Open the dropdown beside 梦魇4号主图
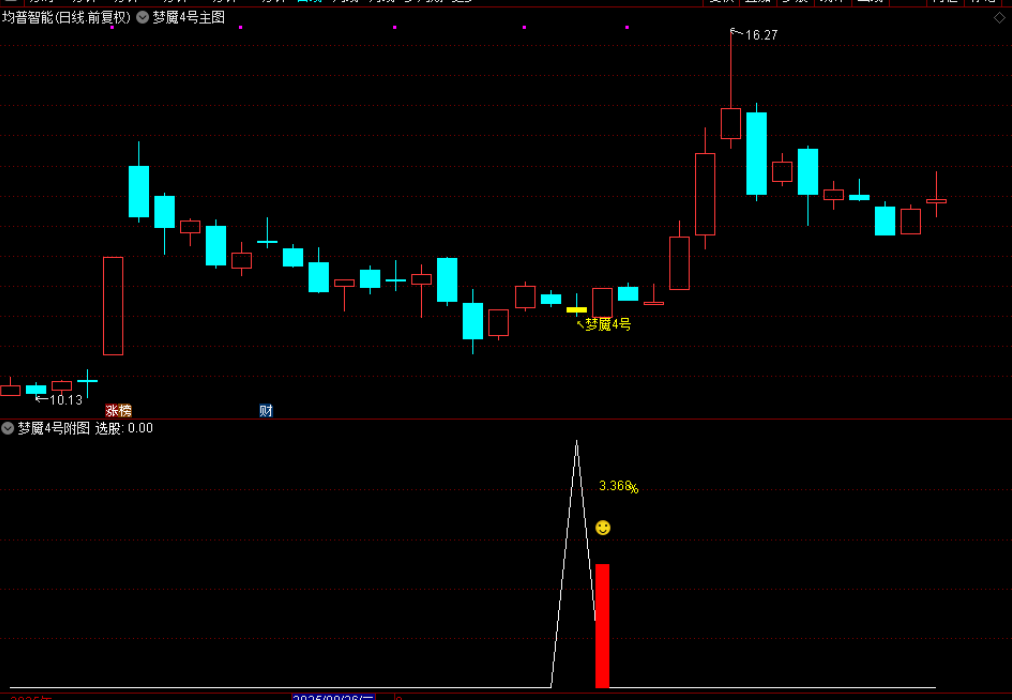The height and width of the screenshot is (700, 1012). coord(142,17)
